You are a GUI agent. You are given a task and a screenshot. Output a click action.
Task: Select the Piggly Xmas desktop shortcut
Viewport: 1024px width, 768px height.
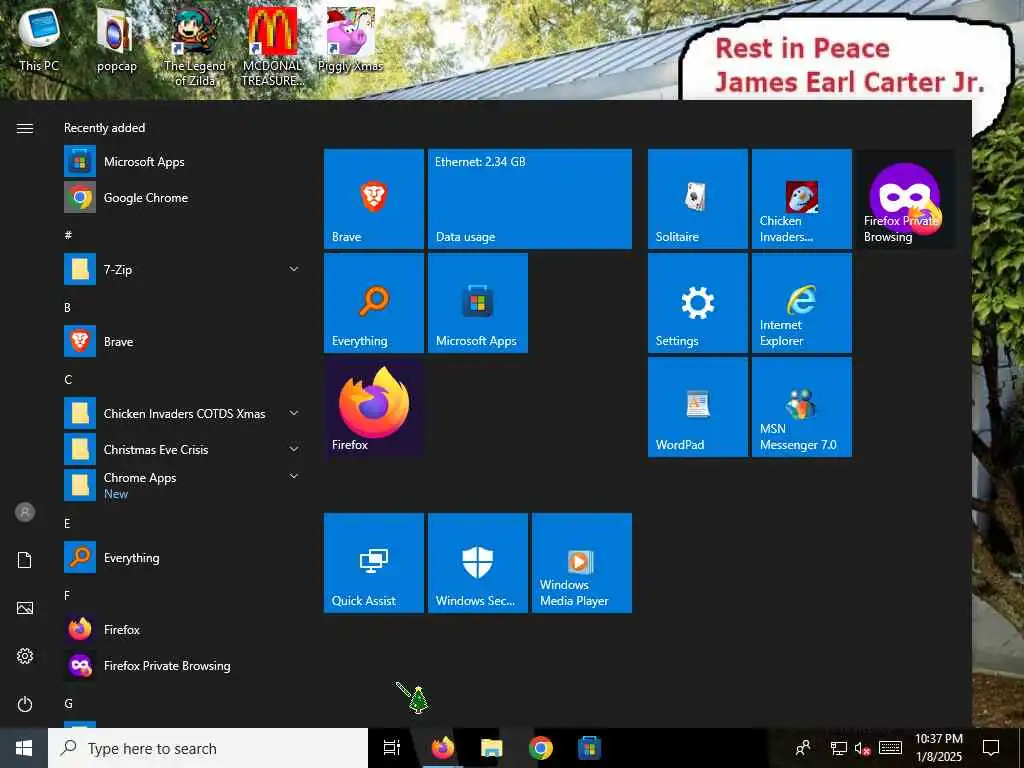pos(350,39)
